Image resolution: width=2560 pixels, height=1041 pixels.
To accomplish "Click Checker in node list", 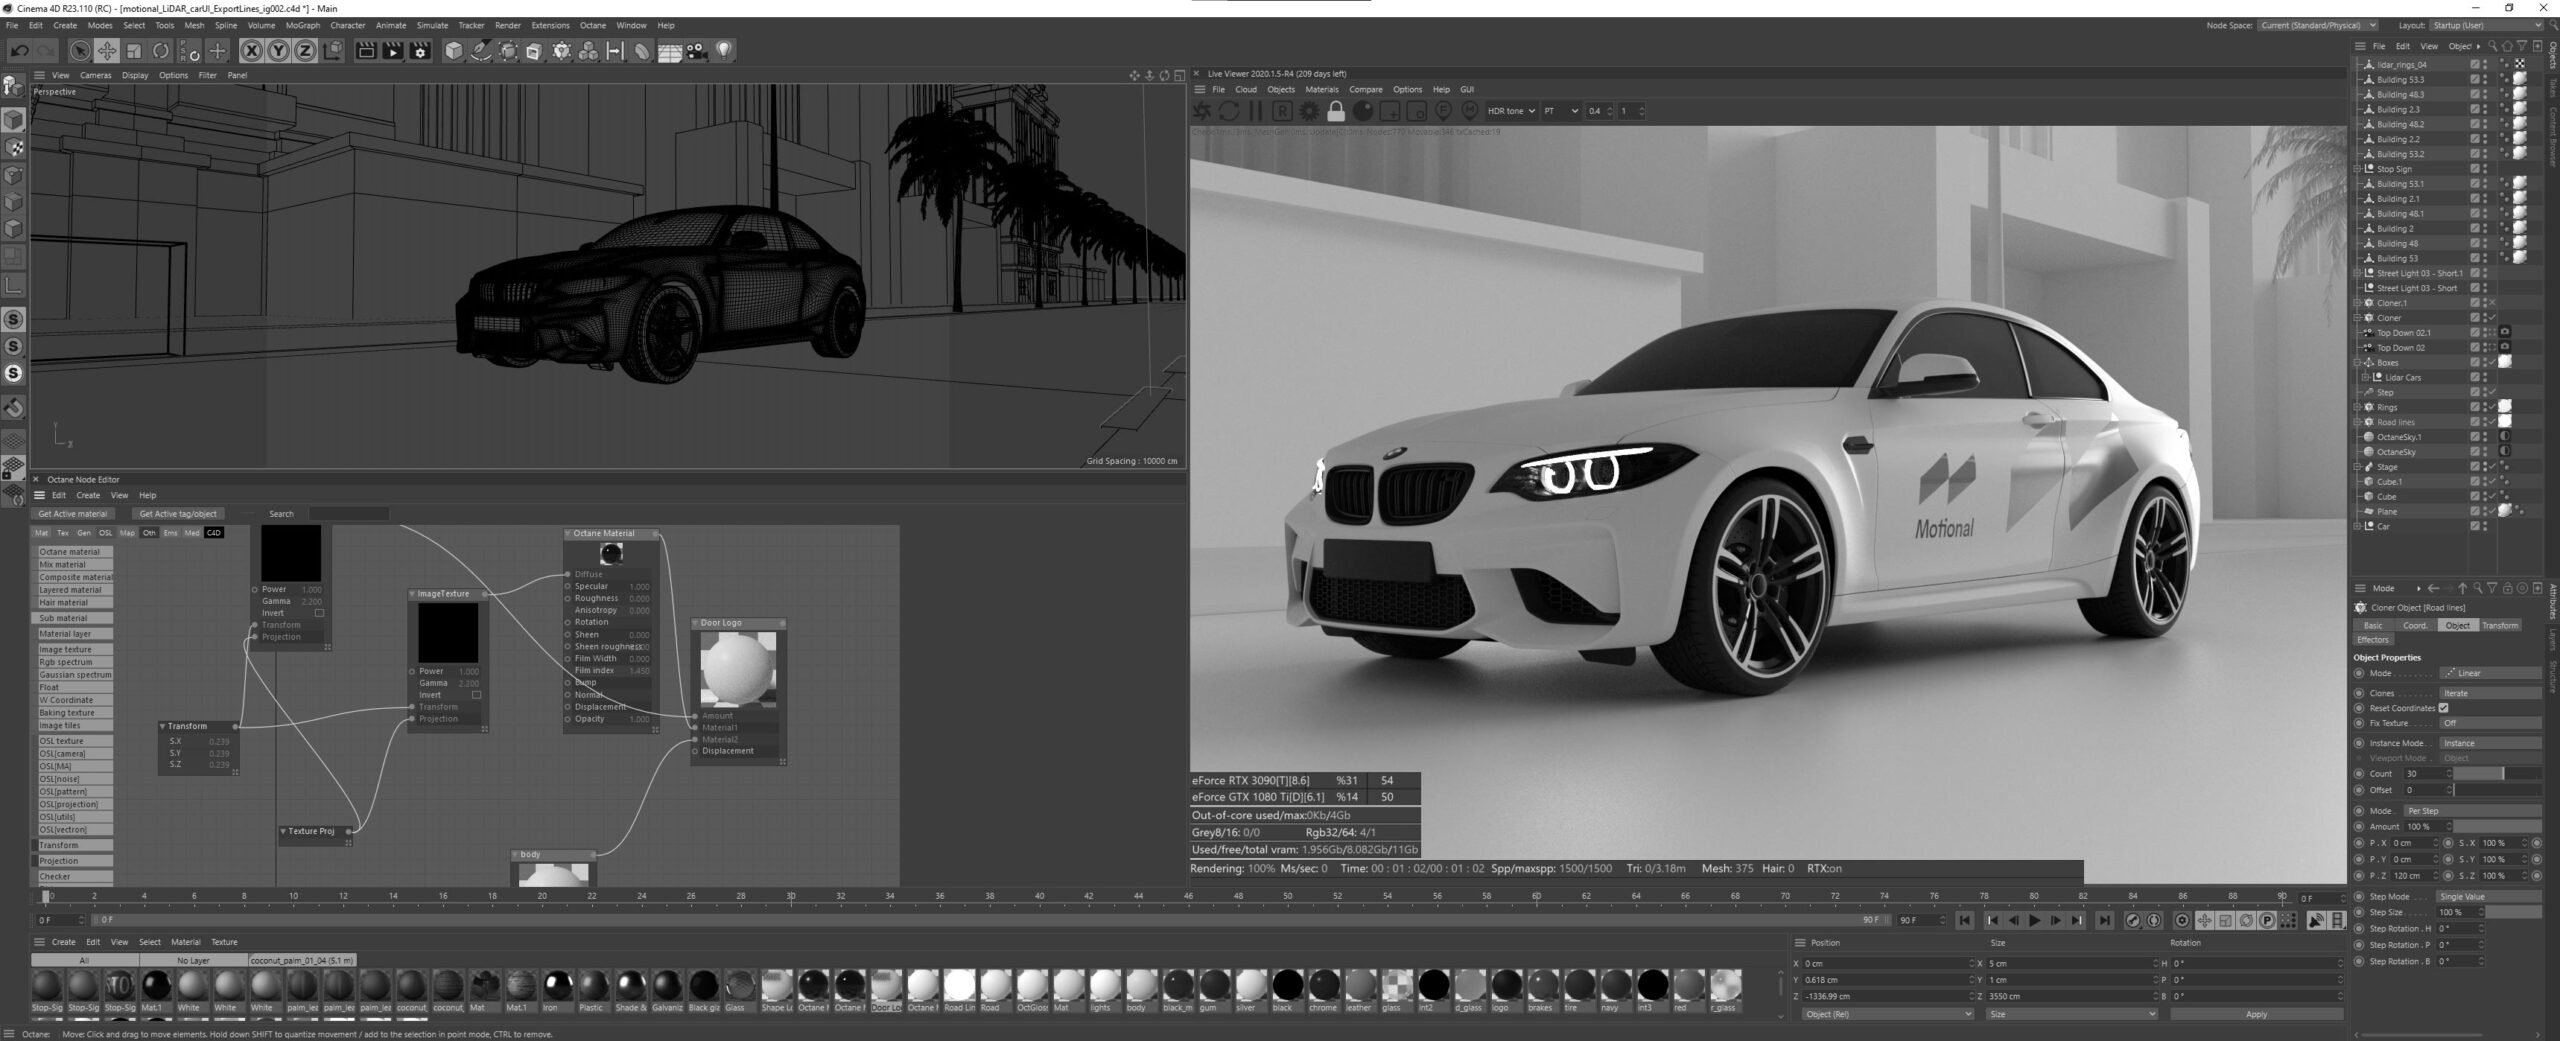I will (75, 877).
